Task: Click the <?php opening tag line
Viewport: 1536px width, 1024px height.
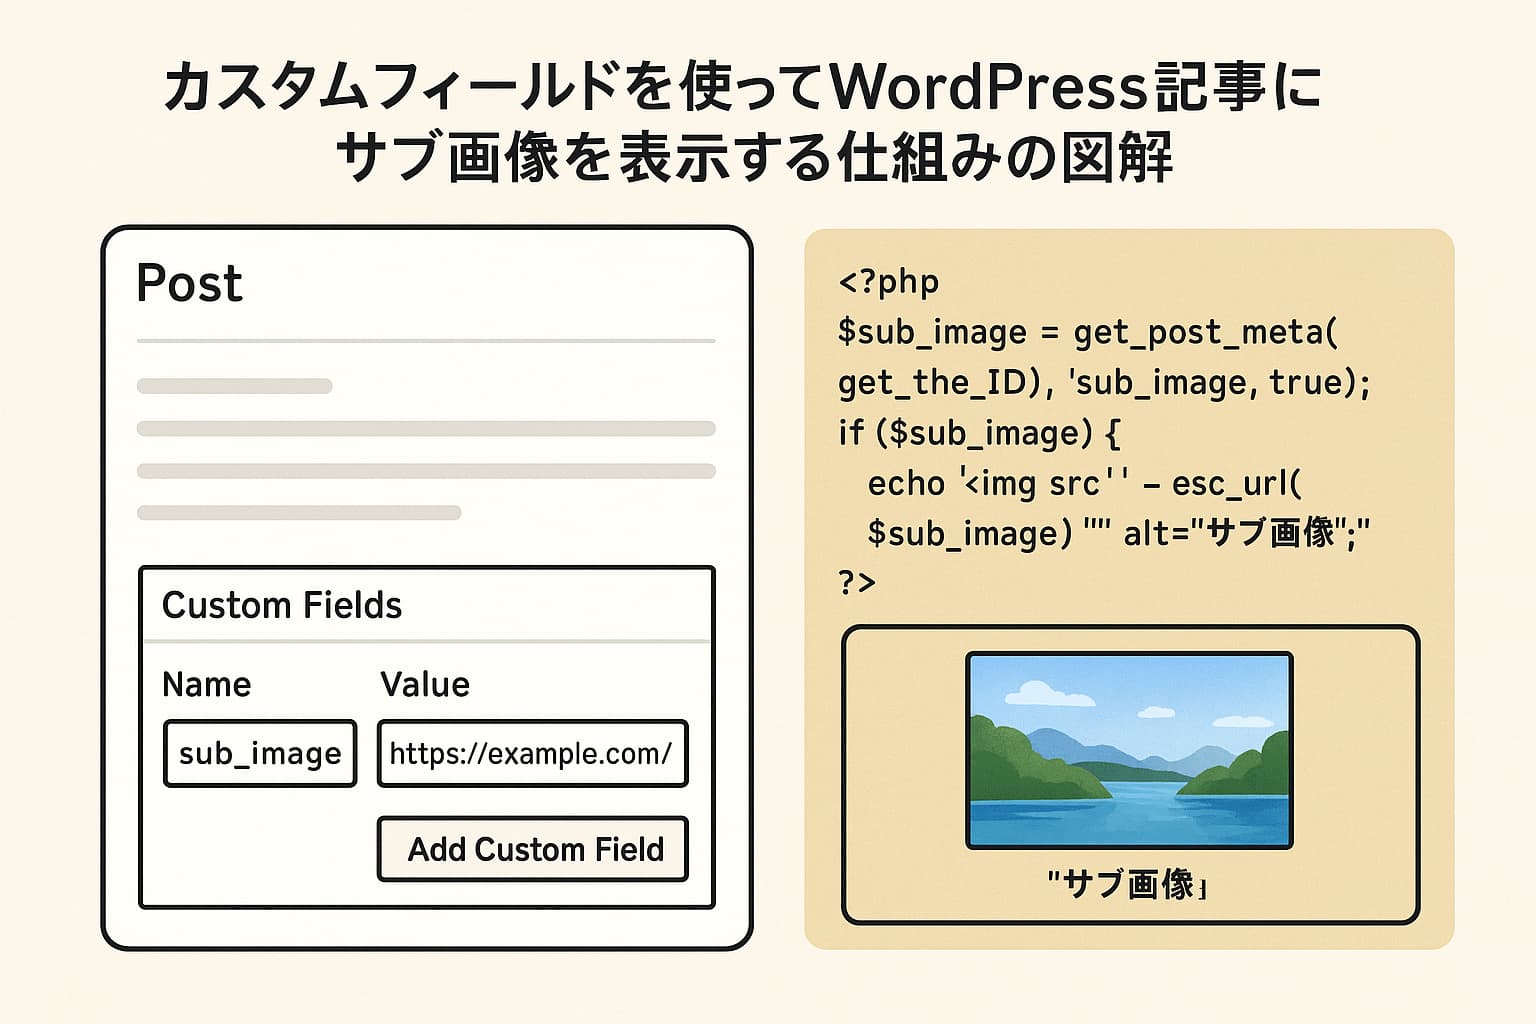Action: (x=889, y=282)
